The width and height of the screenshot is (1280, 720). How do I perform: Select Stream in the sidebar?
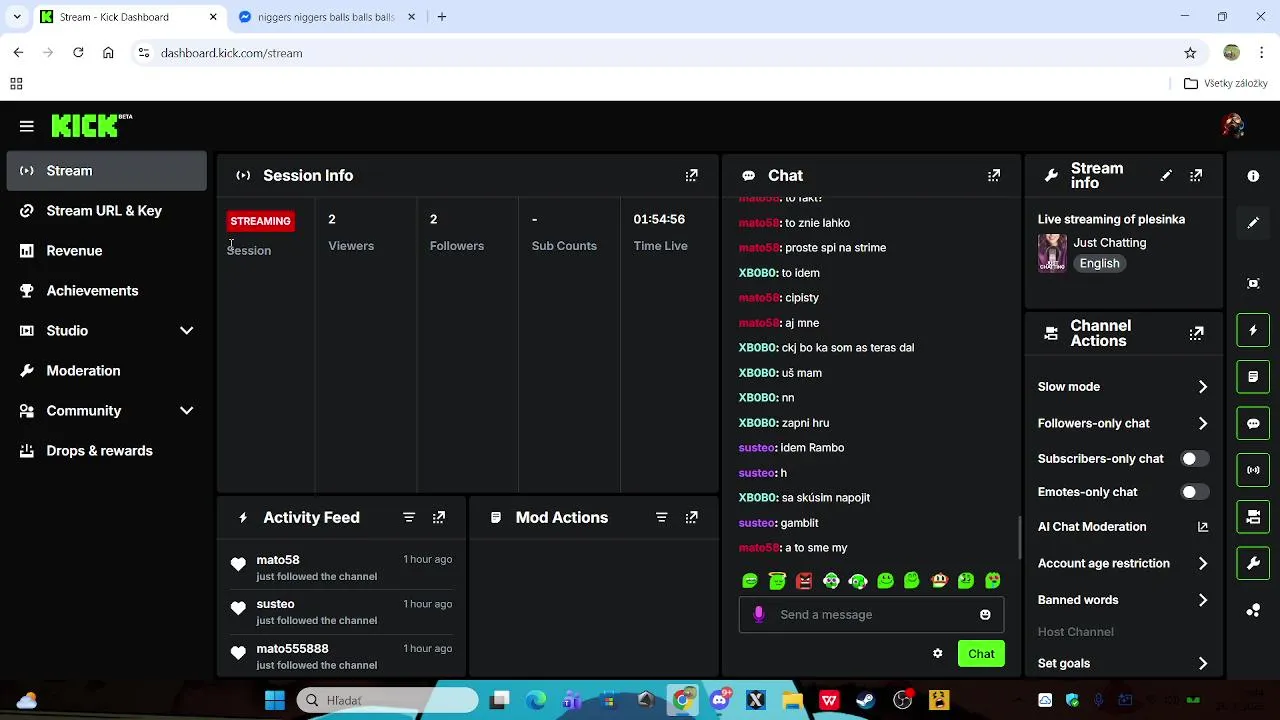coord(106,171)
